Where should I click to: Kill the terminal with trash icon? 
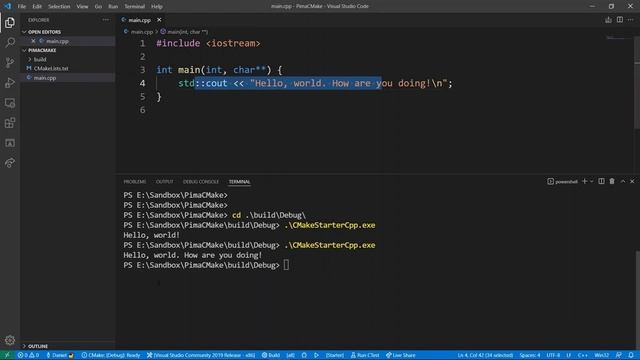click(x=612, y=181)
